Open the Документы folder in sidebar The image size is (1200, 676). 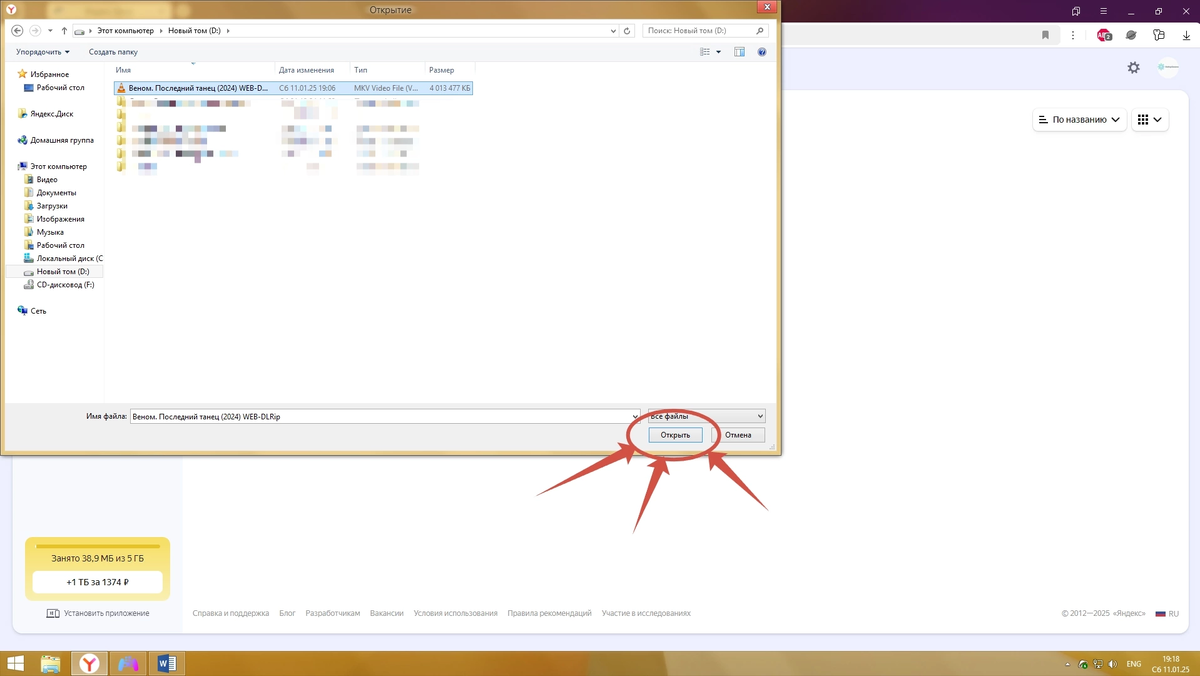(x=56, y=193)
